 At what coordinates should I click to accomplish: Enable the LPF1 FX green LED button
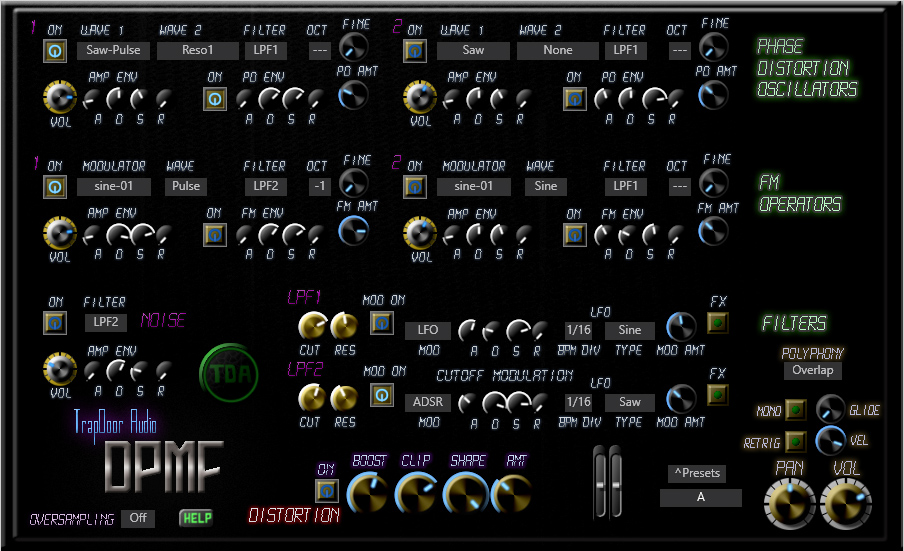click(x=717, y=323)
